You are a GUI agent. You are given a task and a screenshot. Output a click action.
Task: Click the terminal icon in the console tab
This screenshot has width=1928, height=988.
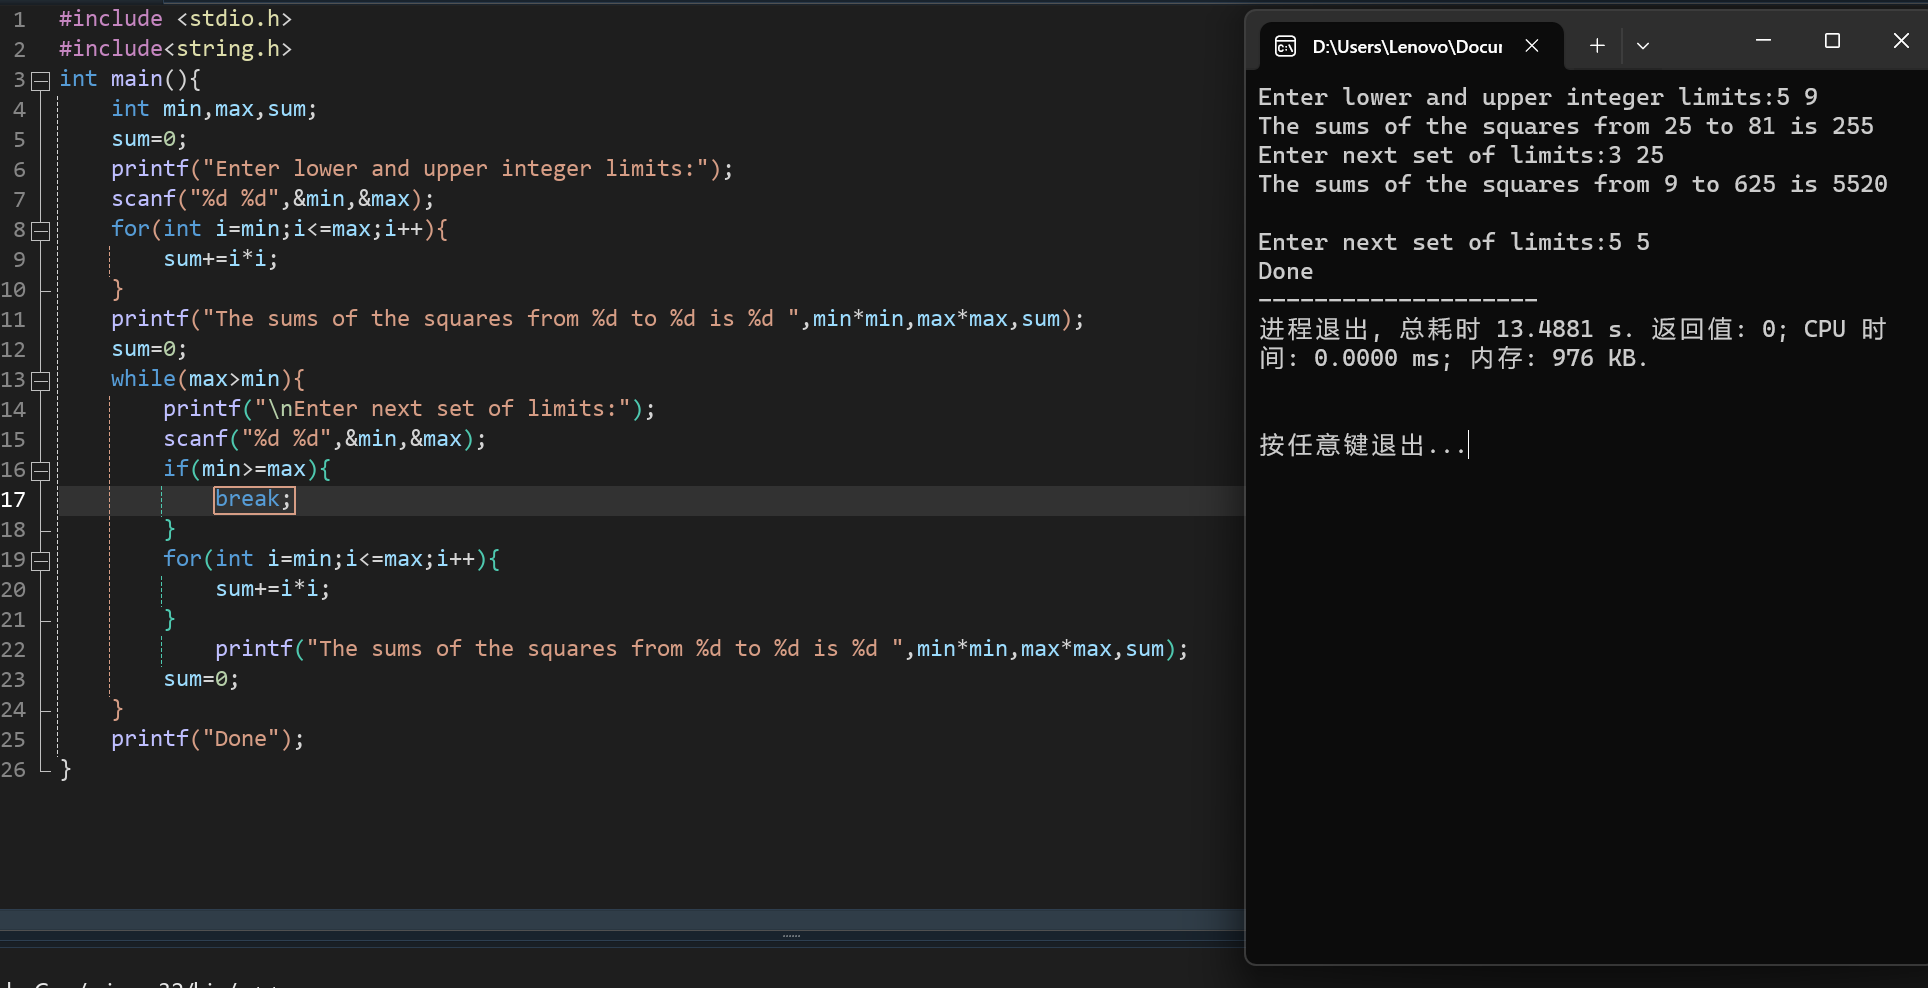(1285, 46)
